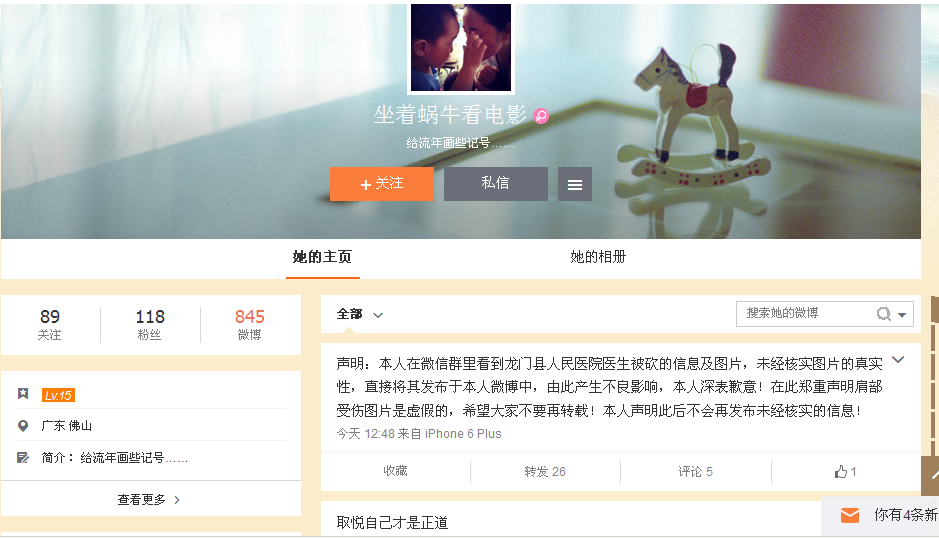The width and height of the screenshot is (939, 538).
Task: Switch to the 她的相册 tab
Action: [x=598, y=257]
